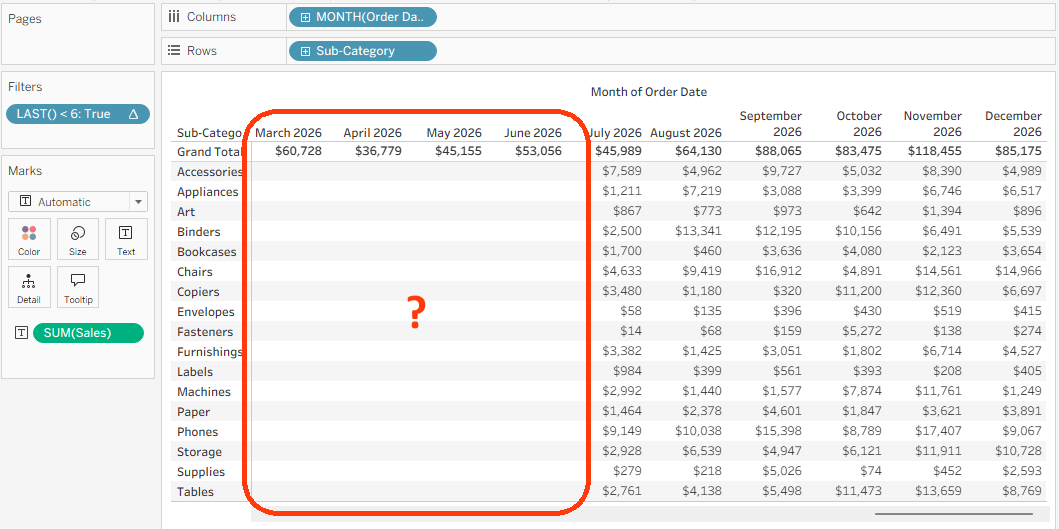Screen dimensions: 1059x529
Task: Click the delta icon on the filter pill
Action: point(133,114)
